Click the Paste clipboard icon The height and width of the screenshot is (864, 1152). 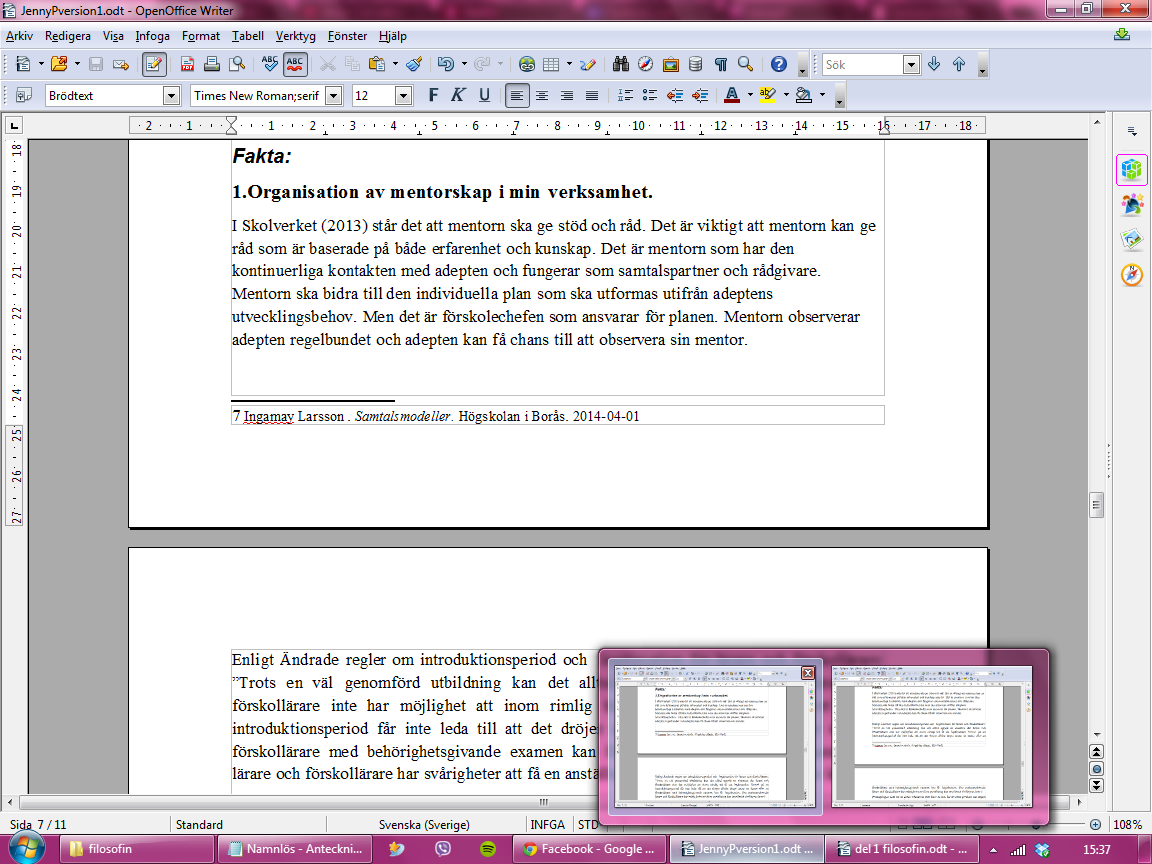click(377, 64)
